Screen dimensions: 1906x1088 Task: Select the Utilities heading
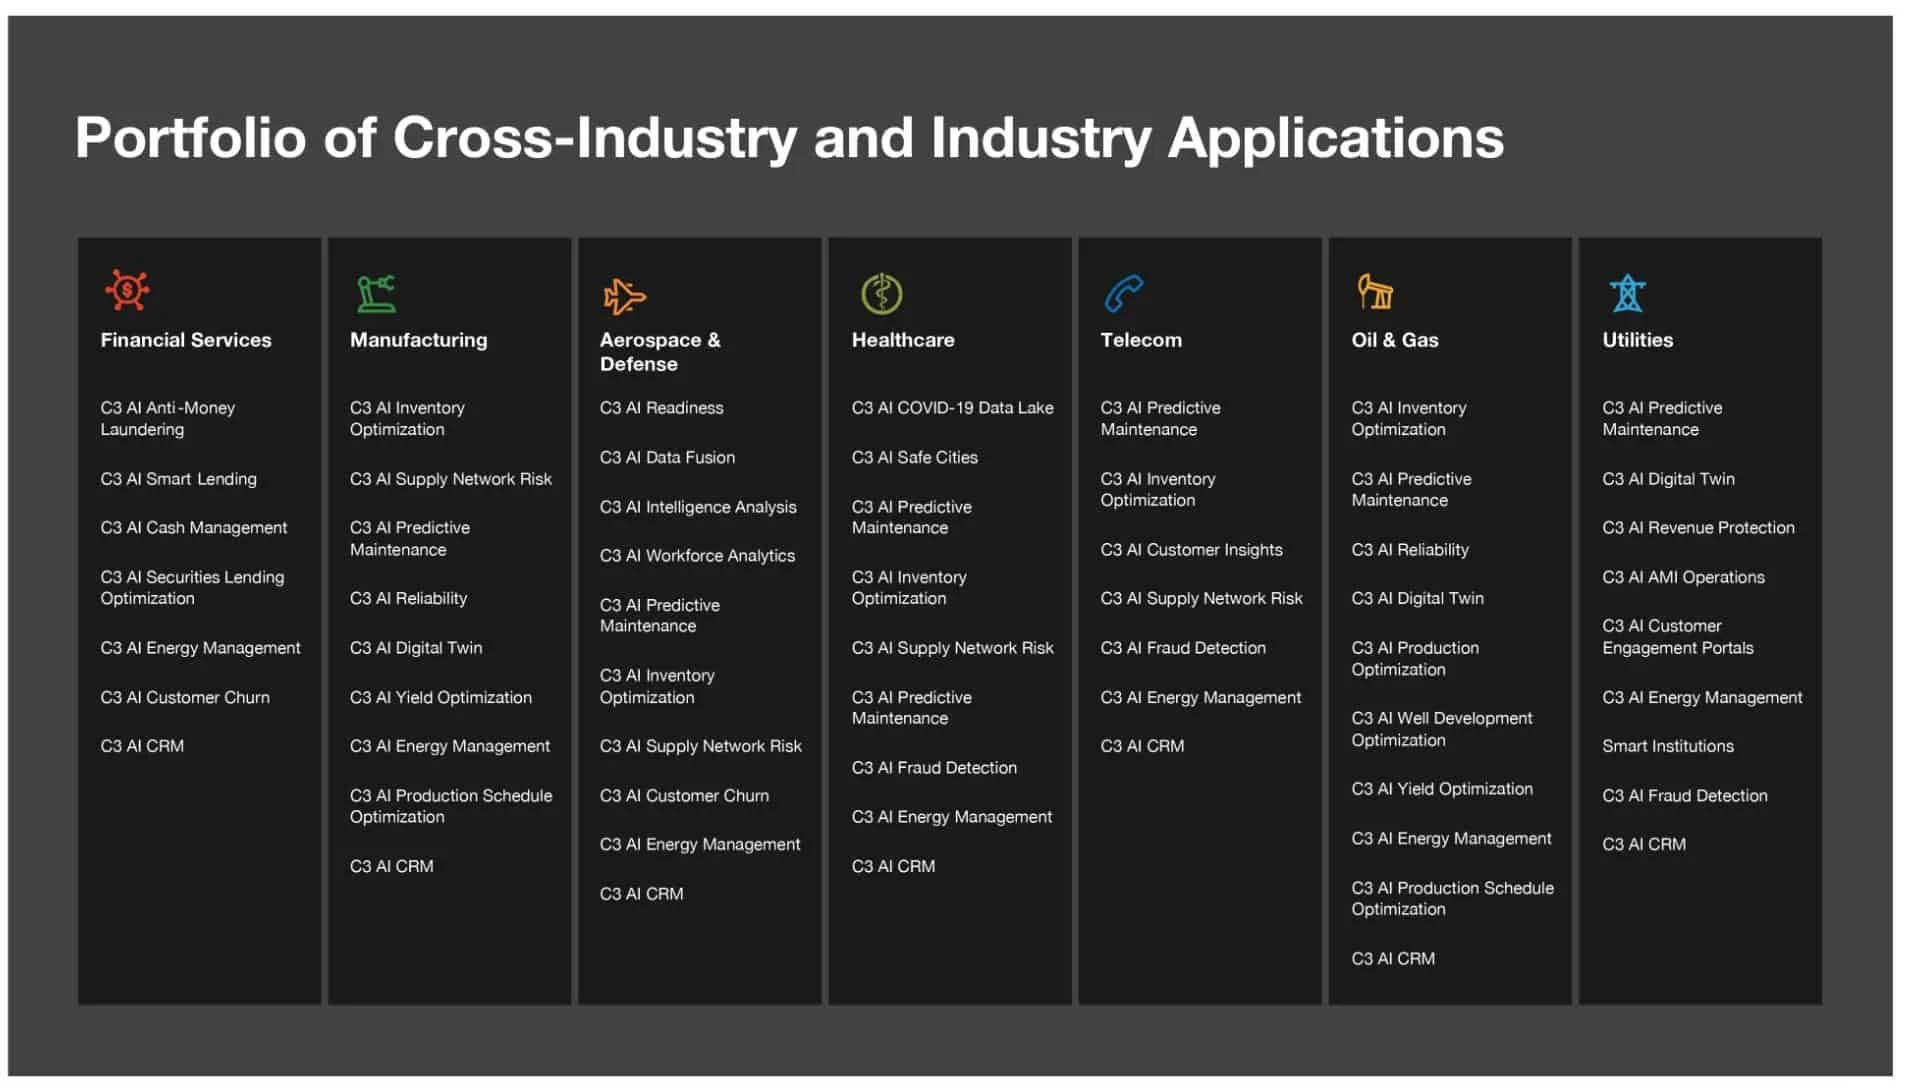pos(1638,340)
